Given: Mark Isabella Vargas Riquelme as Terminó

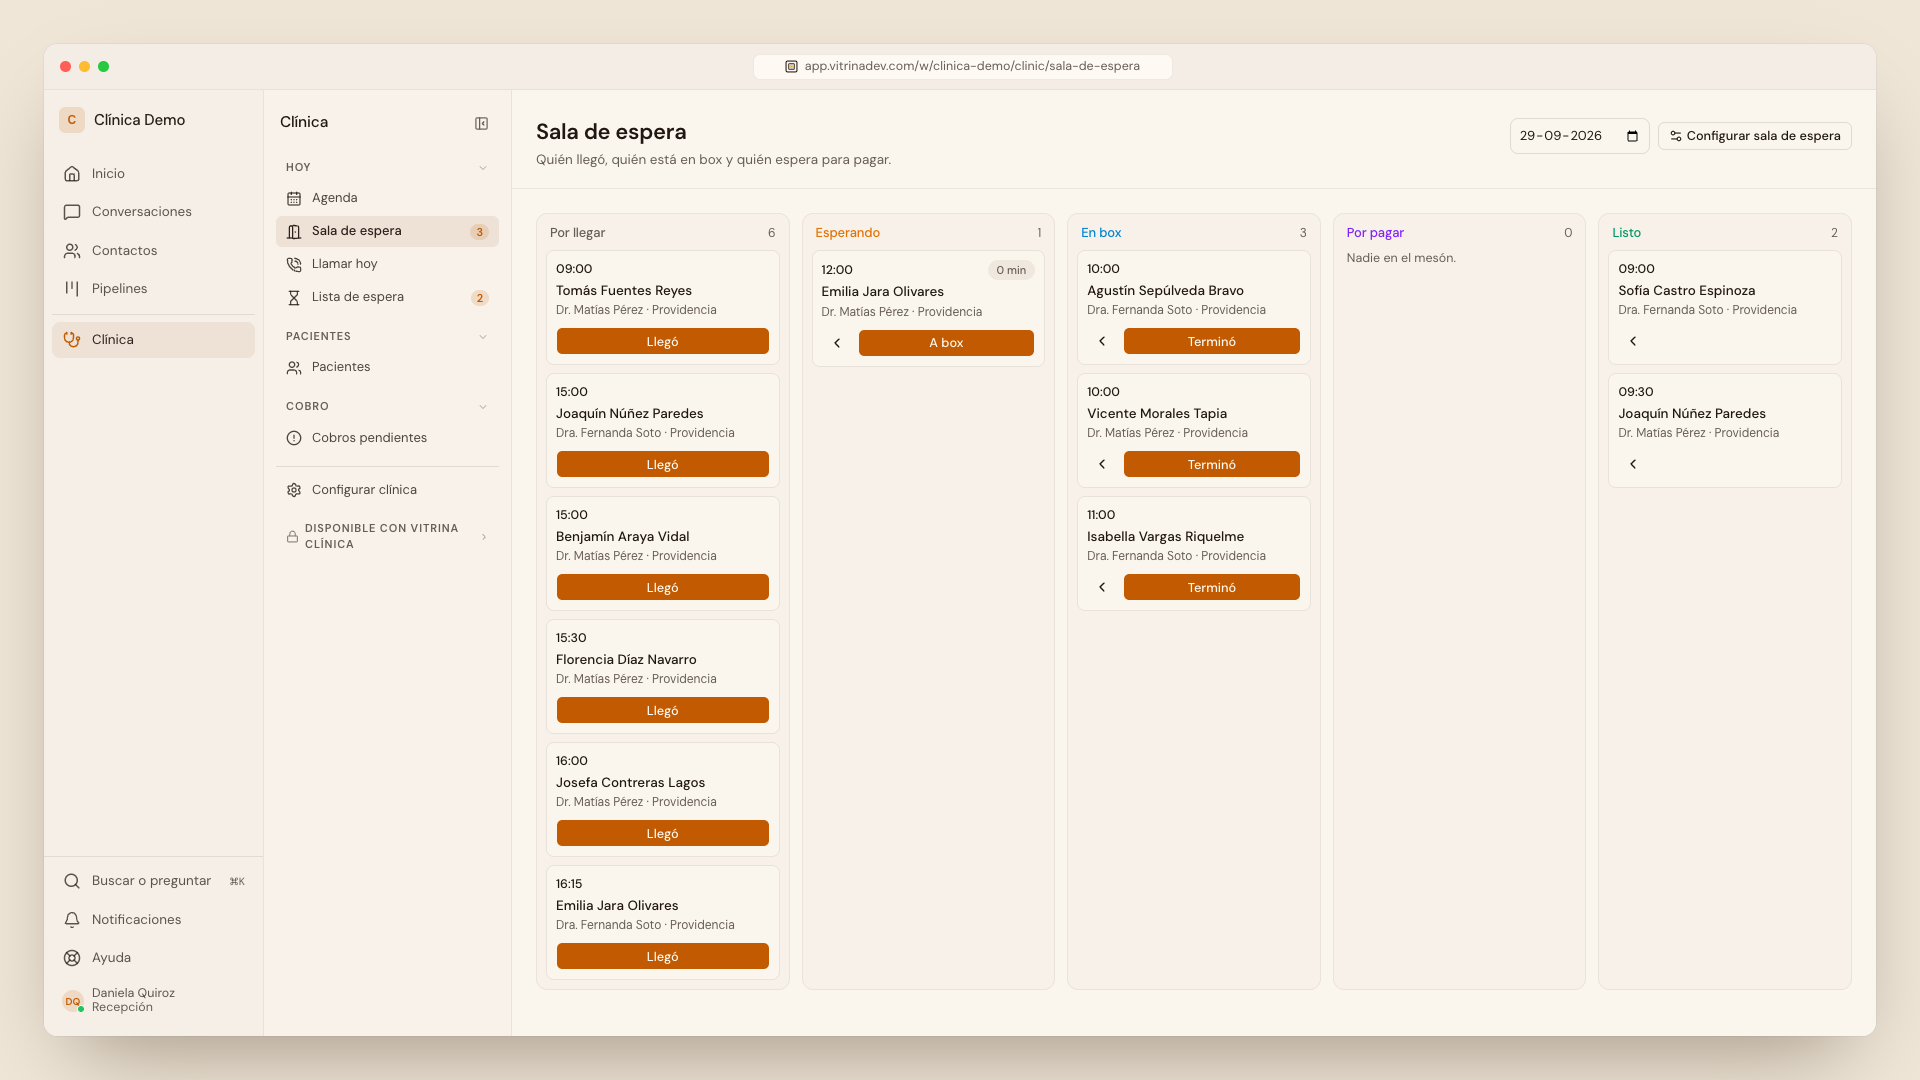Looking at the screenshot, I should point(1211,587).
